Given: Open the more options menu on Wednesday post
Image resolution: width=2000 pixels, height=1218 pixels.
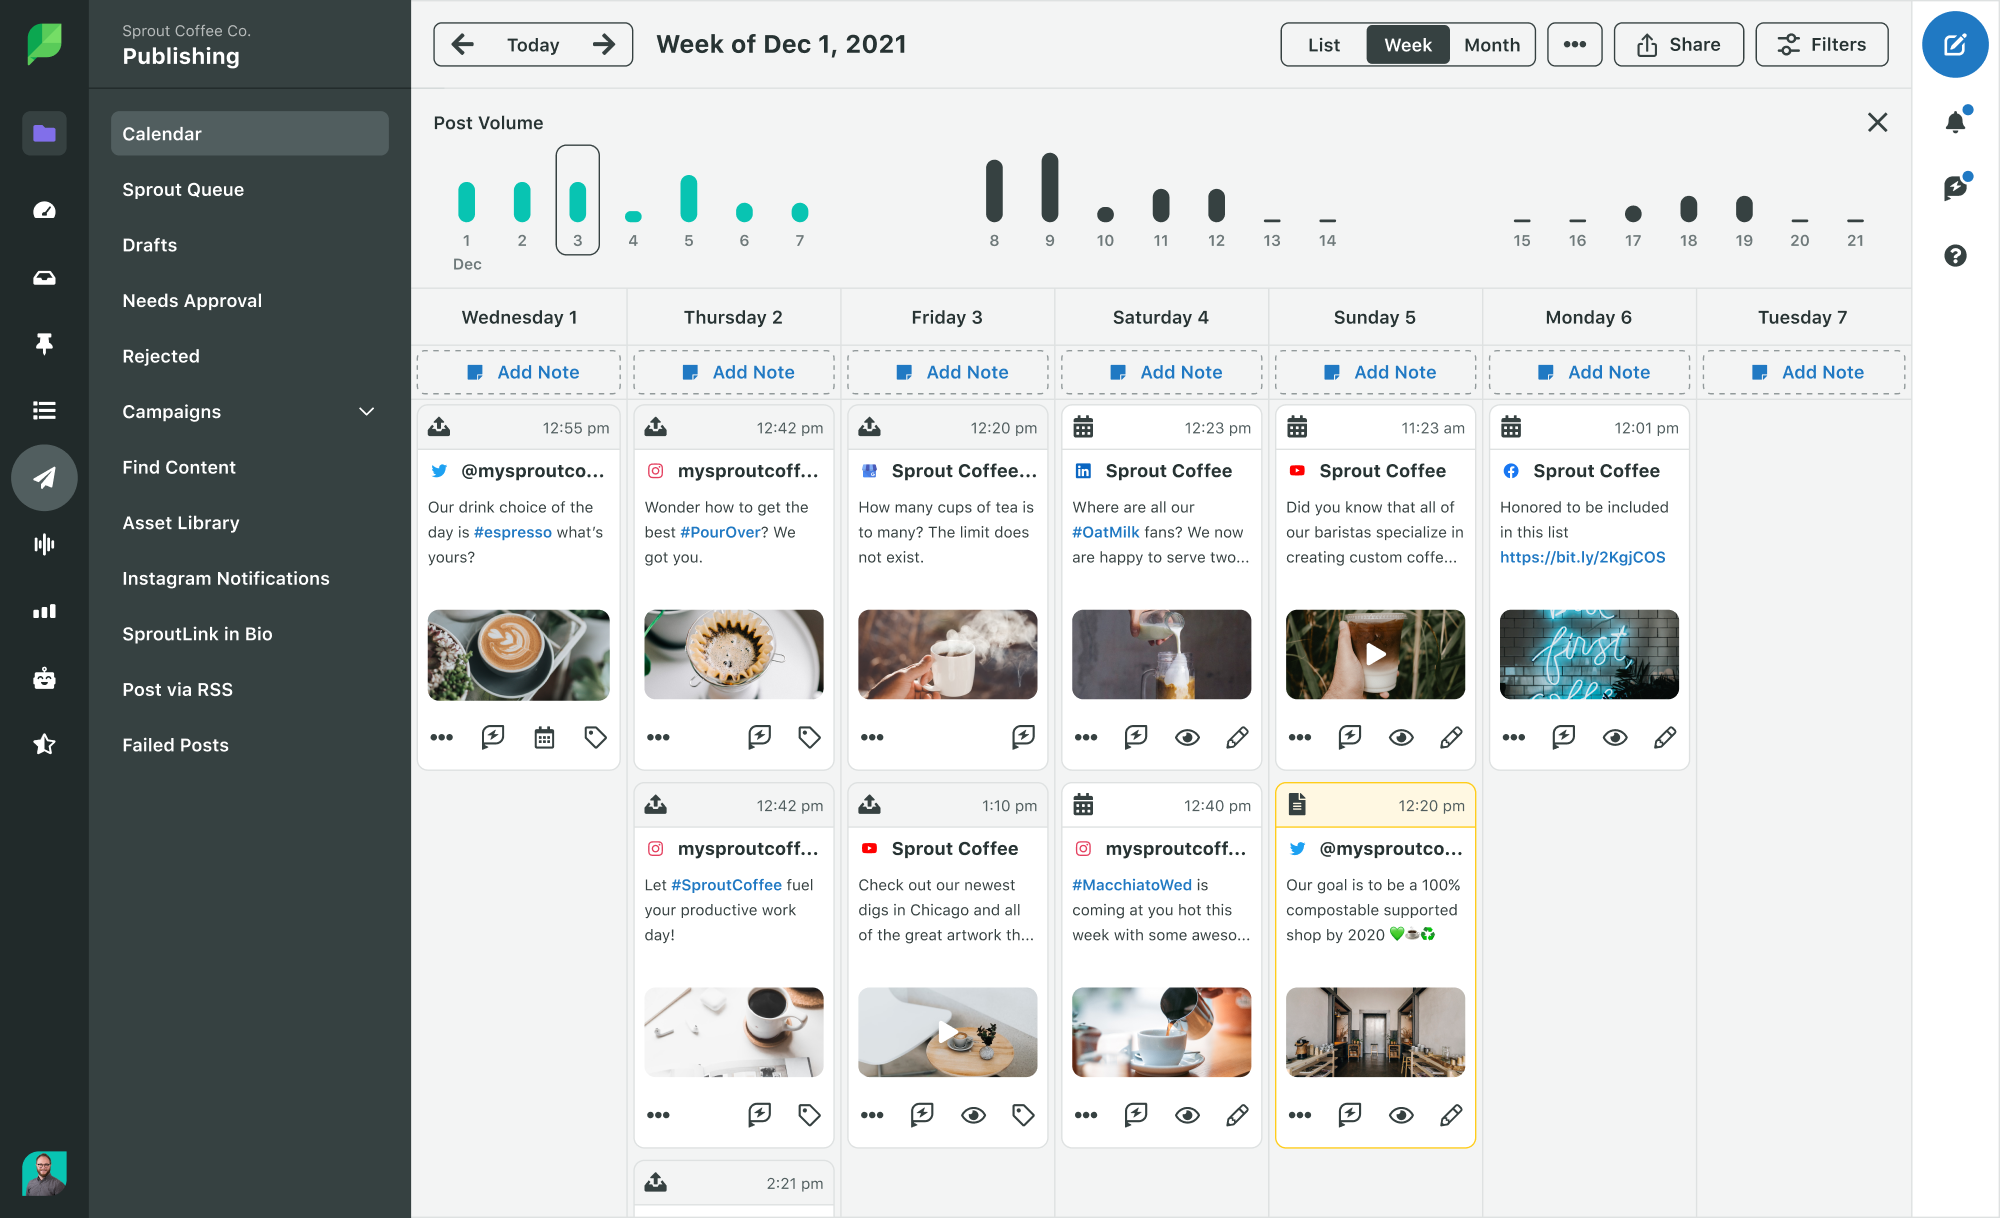Looking at the screenshot, I should 440,737.
